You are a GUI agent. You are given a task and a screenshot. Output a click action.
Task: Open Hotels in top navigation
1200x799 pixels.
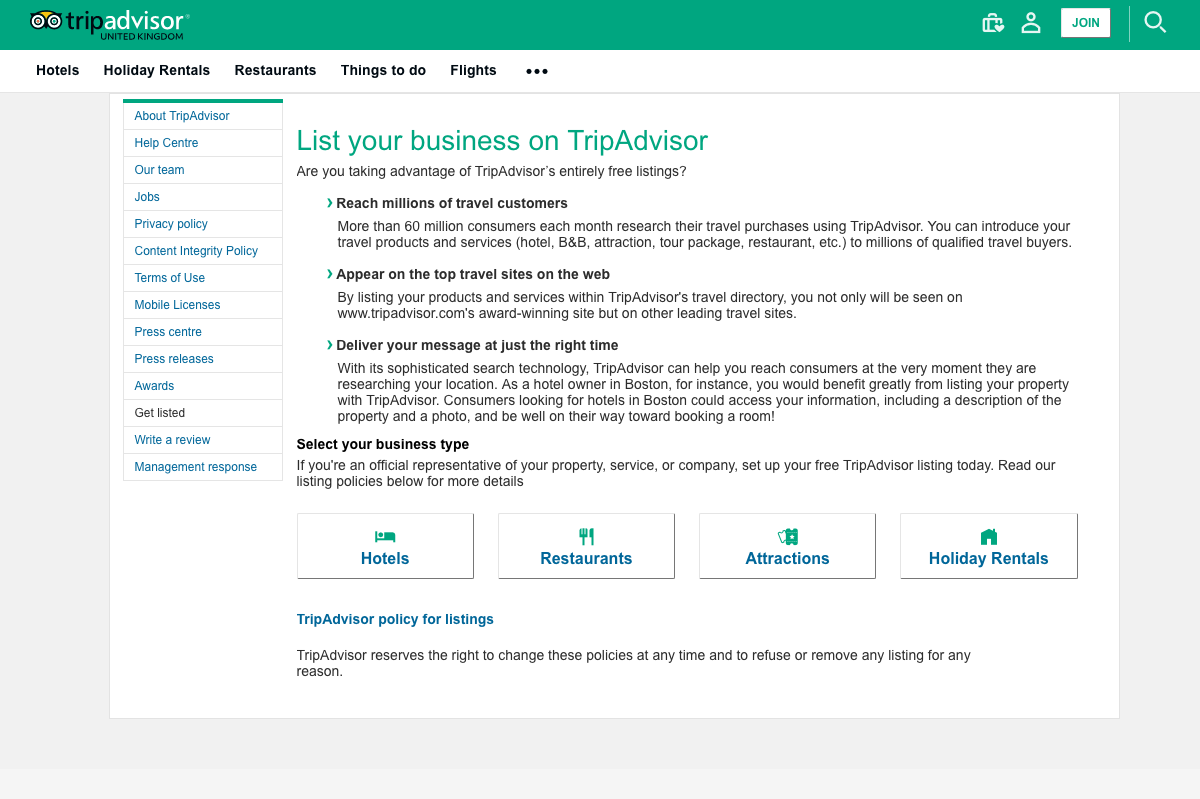click(x=58, y=70)
